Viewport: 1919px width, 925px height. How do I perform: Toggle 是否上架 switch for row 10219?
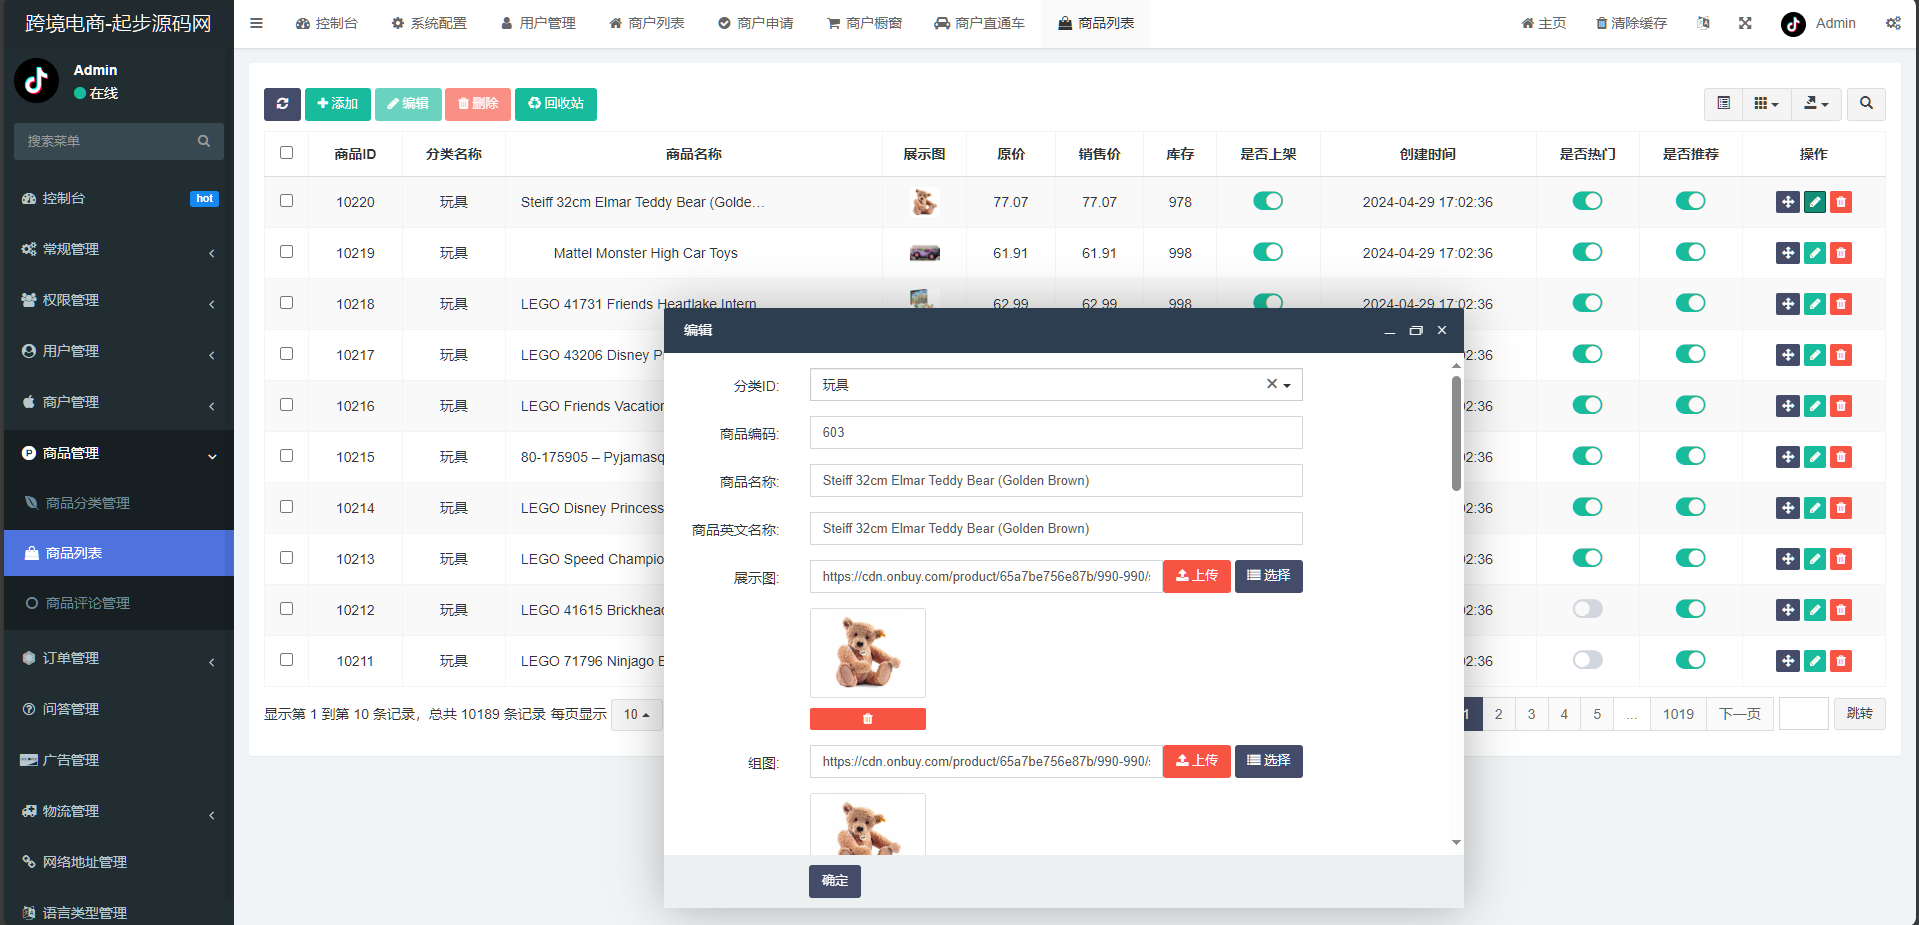[x=1268, y=252]
